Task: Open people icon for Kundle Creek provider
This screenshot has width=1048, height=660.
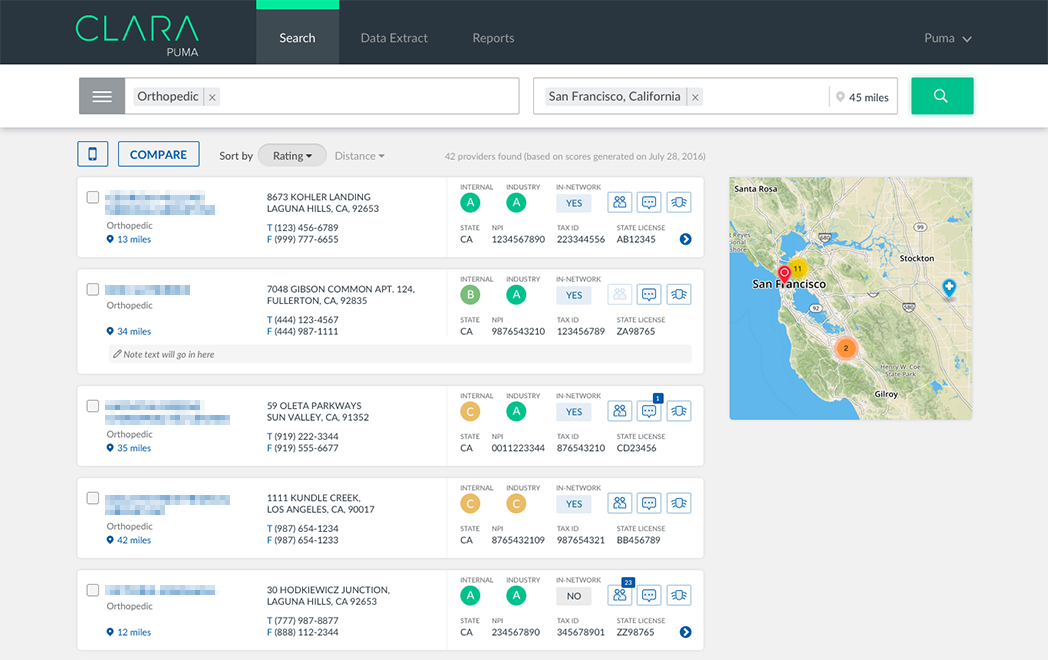Action: [620, 503]
